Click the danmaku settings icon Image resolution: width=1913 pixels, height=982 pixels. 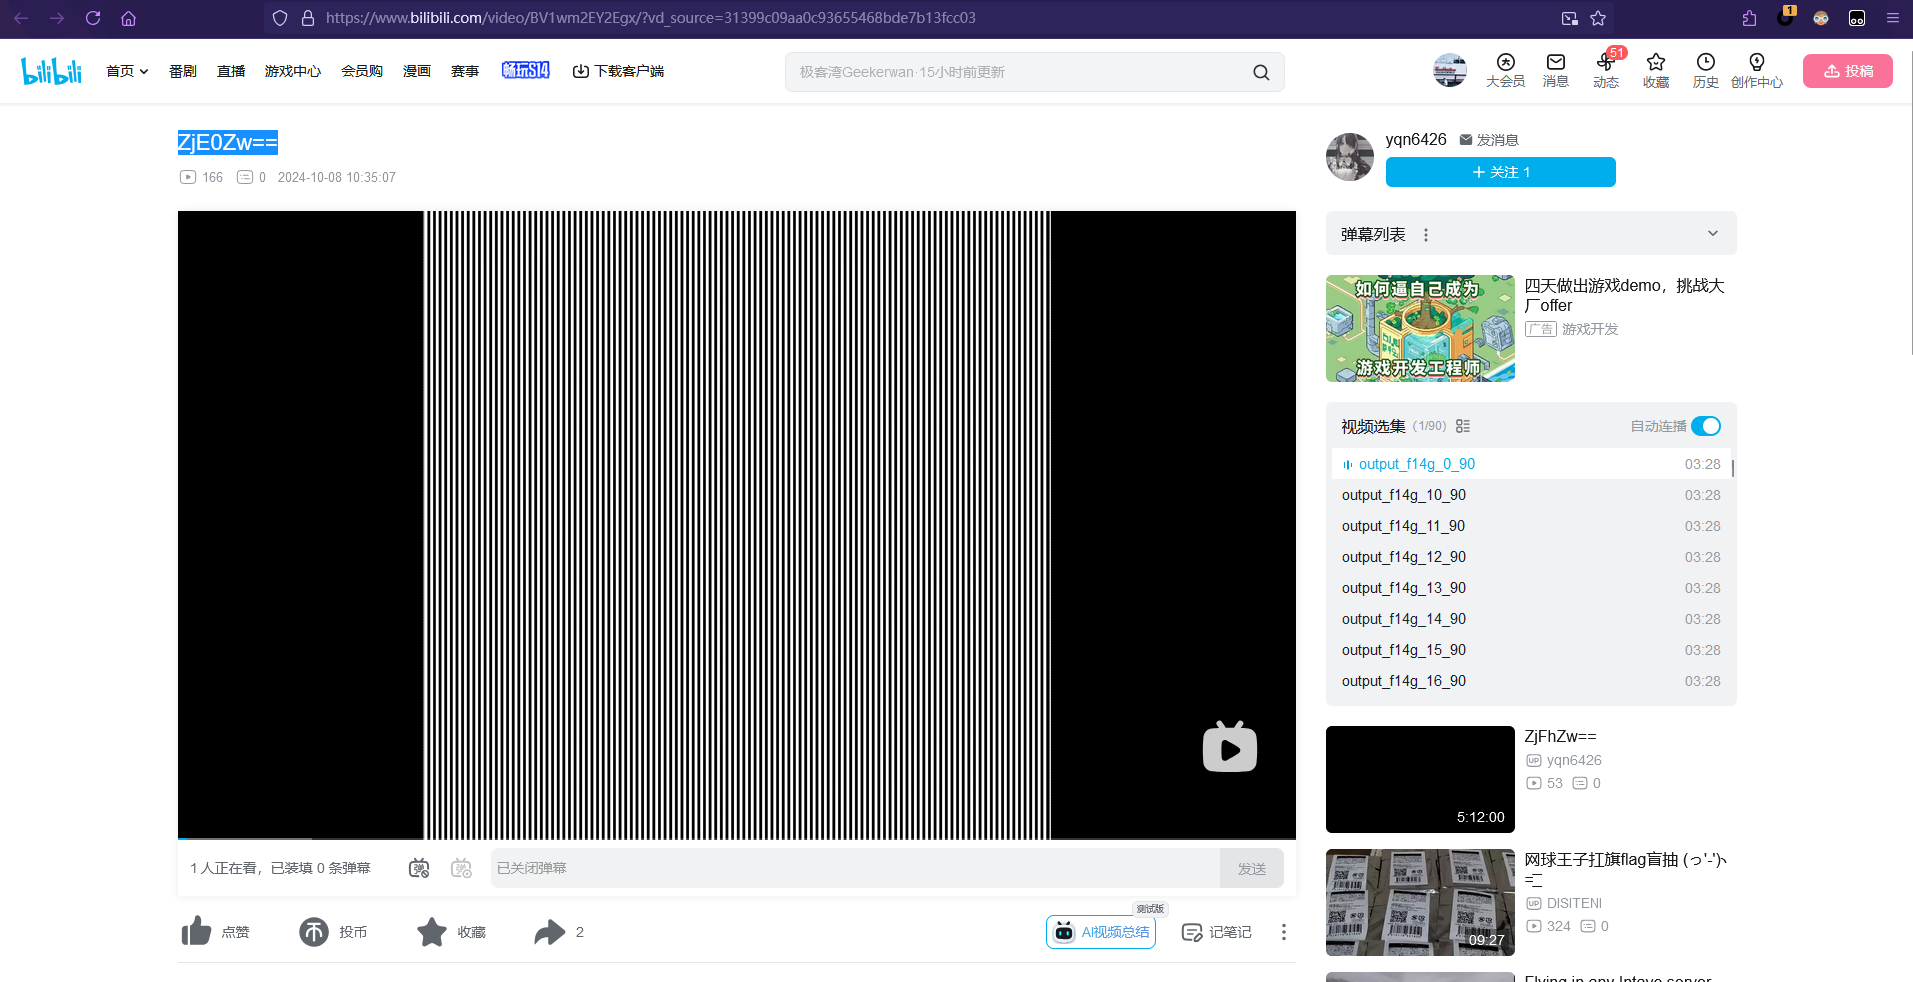click(x=461, y=868)
